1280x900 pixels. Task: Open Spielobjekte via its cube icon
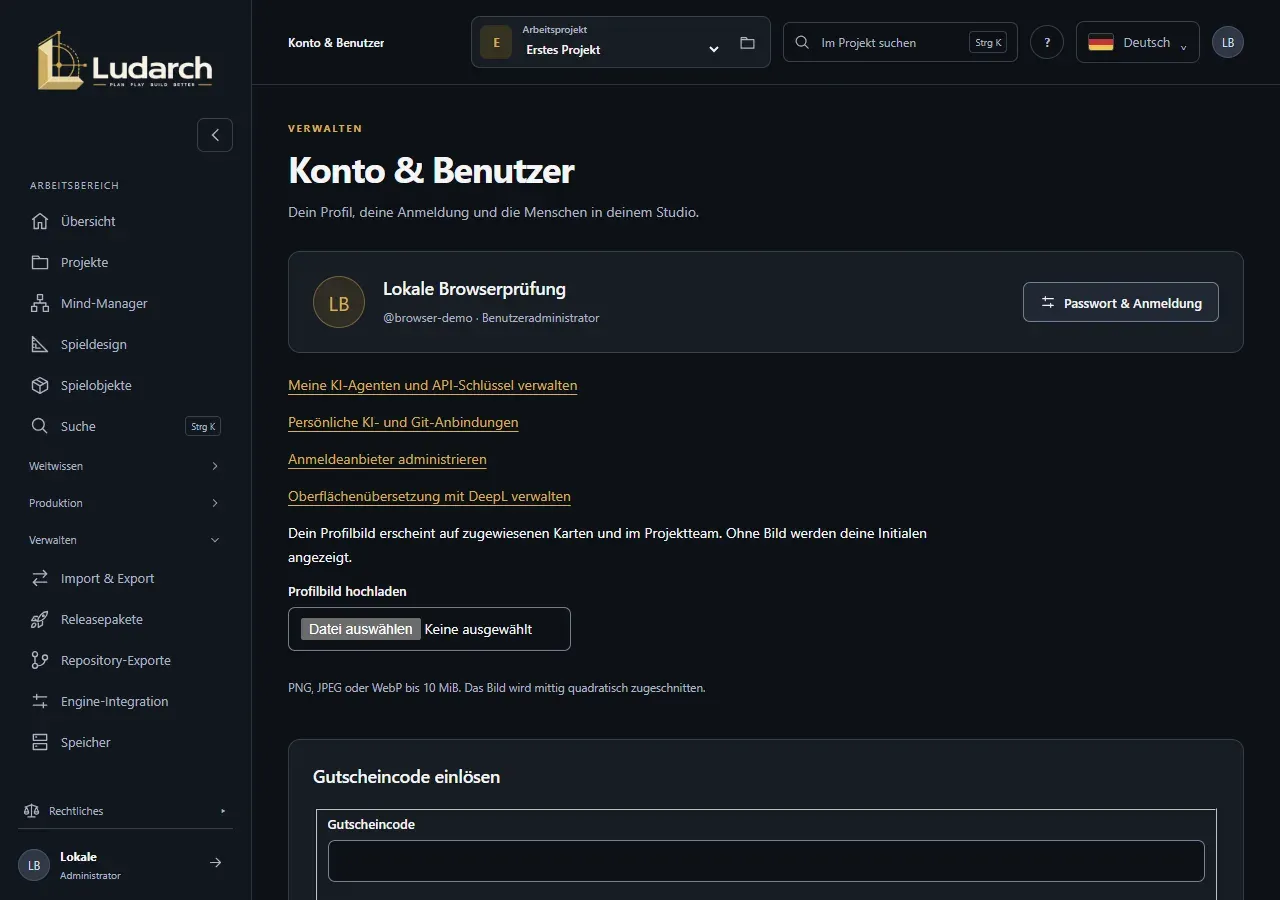pyautogui.click(x=40, y=385)
